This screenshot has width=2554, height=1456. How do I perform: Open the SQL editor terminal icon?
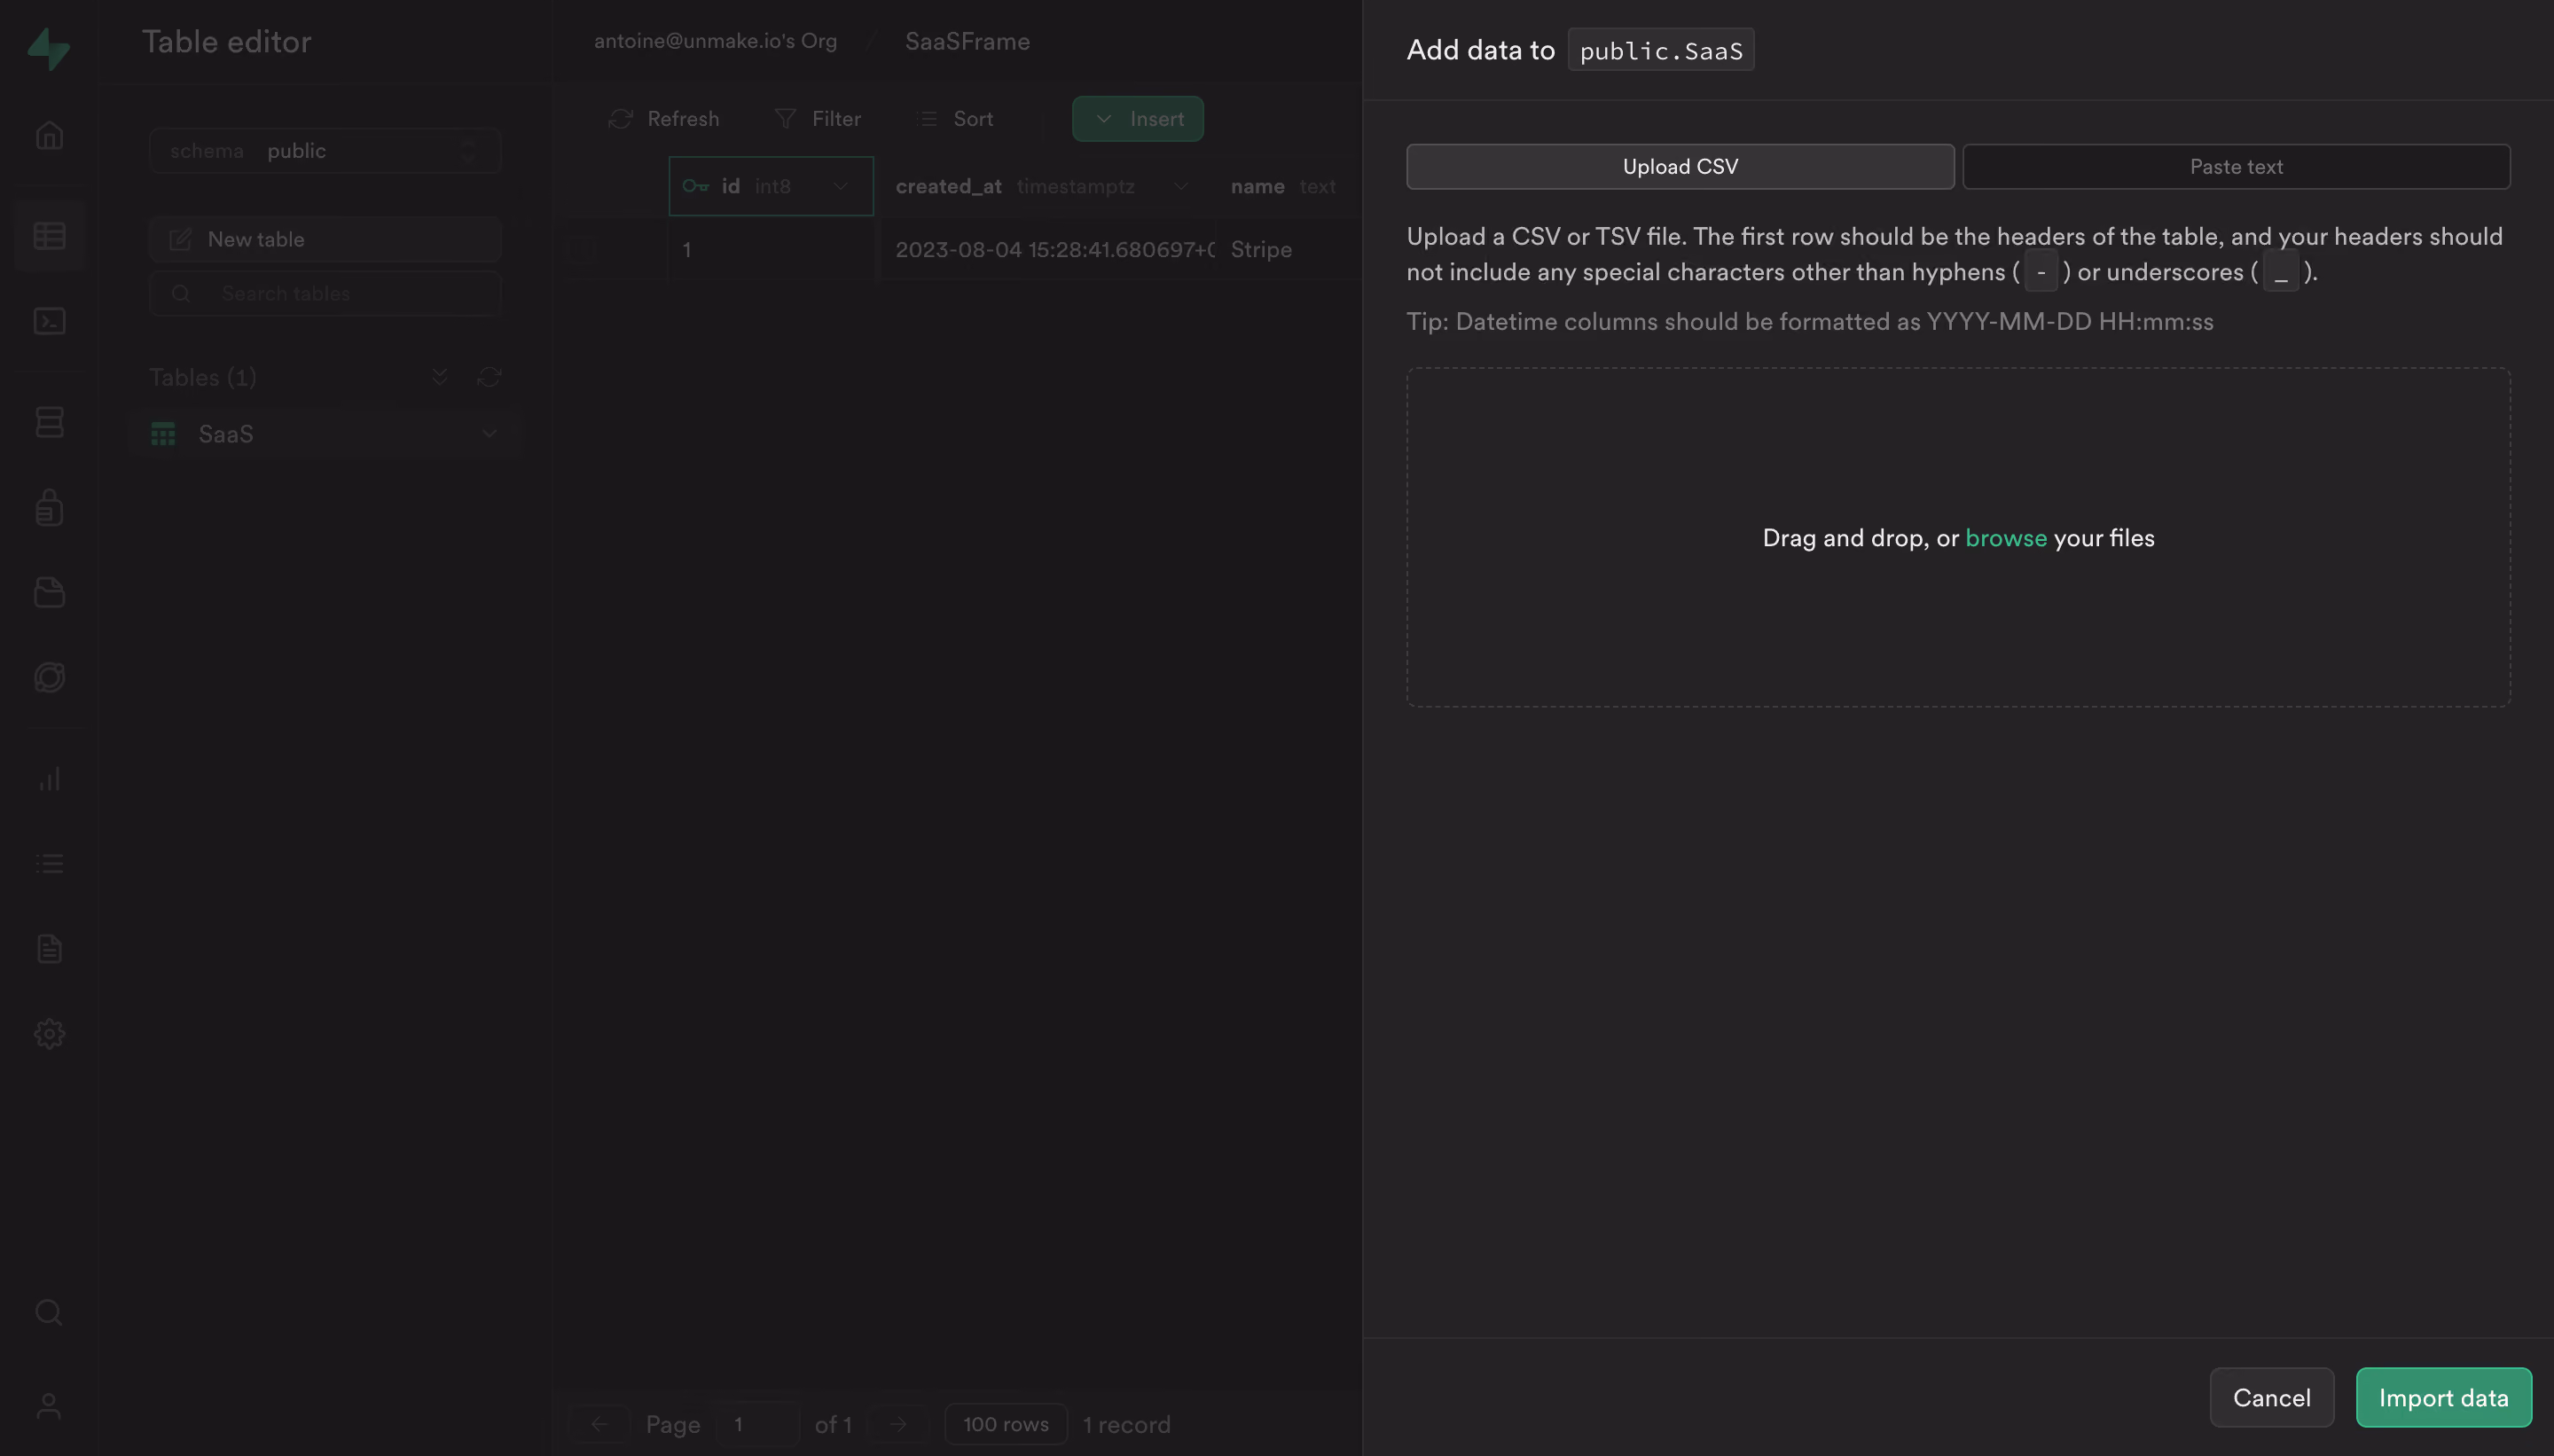pyautogui.click(x=49, y=321)
